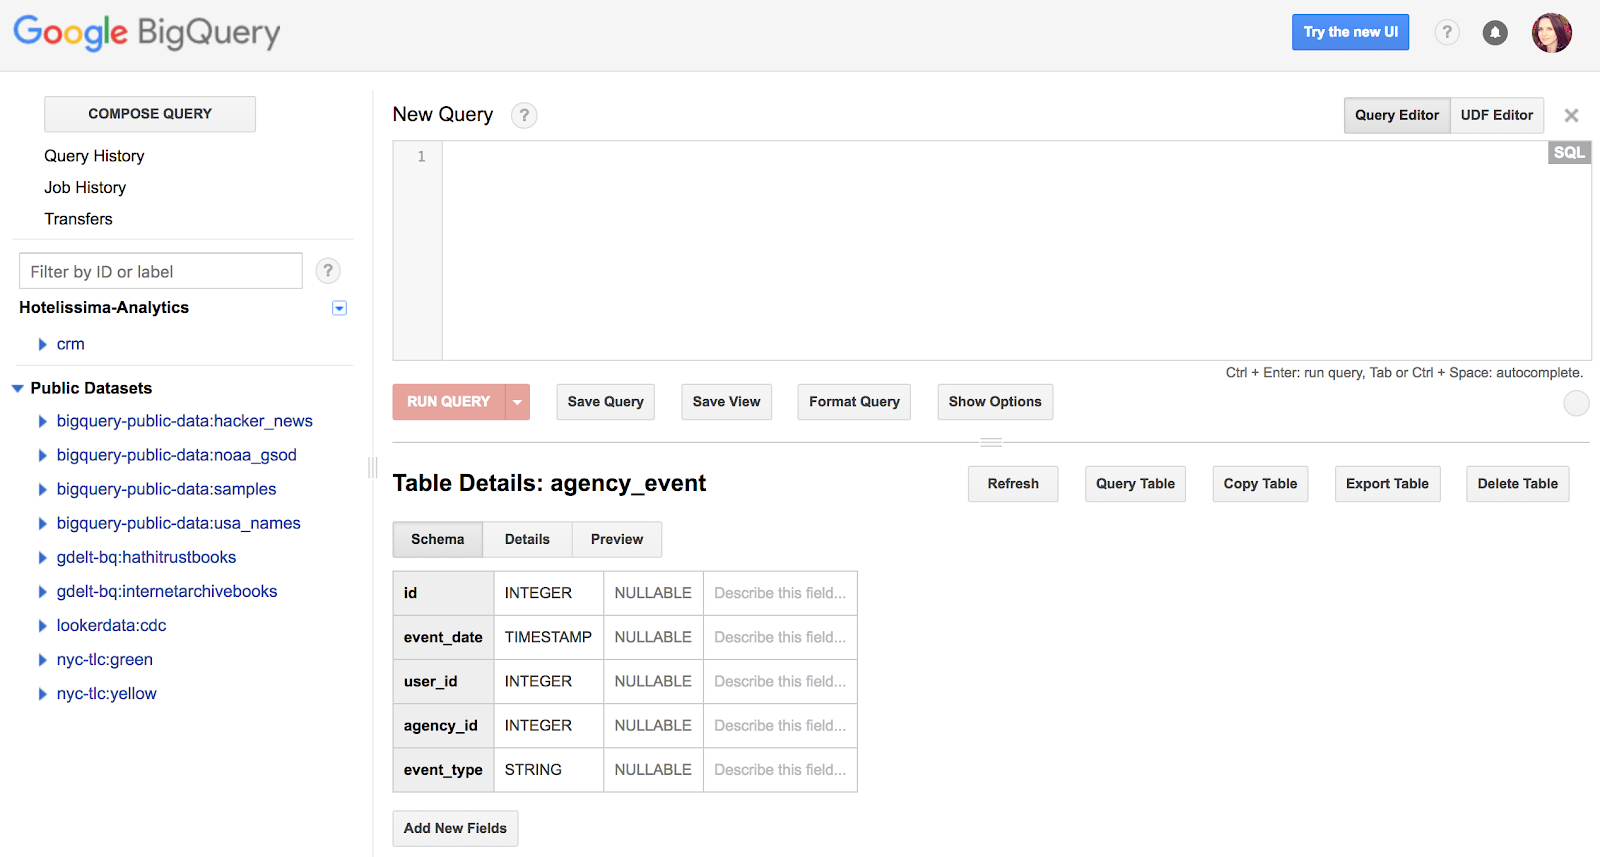Expand bigquery-public-data:noaa_gsod dataset arrow
The height and width of the screenshot is (857, 1600).
tap(42, 455)
